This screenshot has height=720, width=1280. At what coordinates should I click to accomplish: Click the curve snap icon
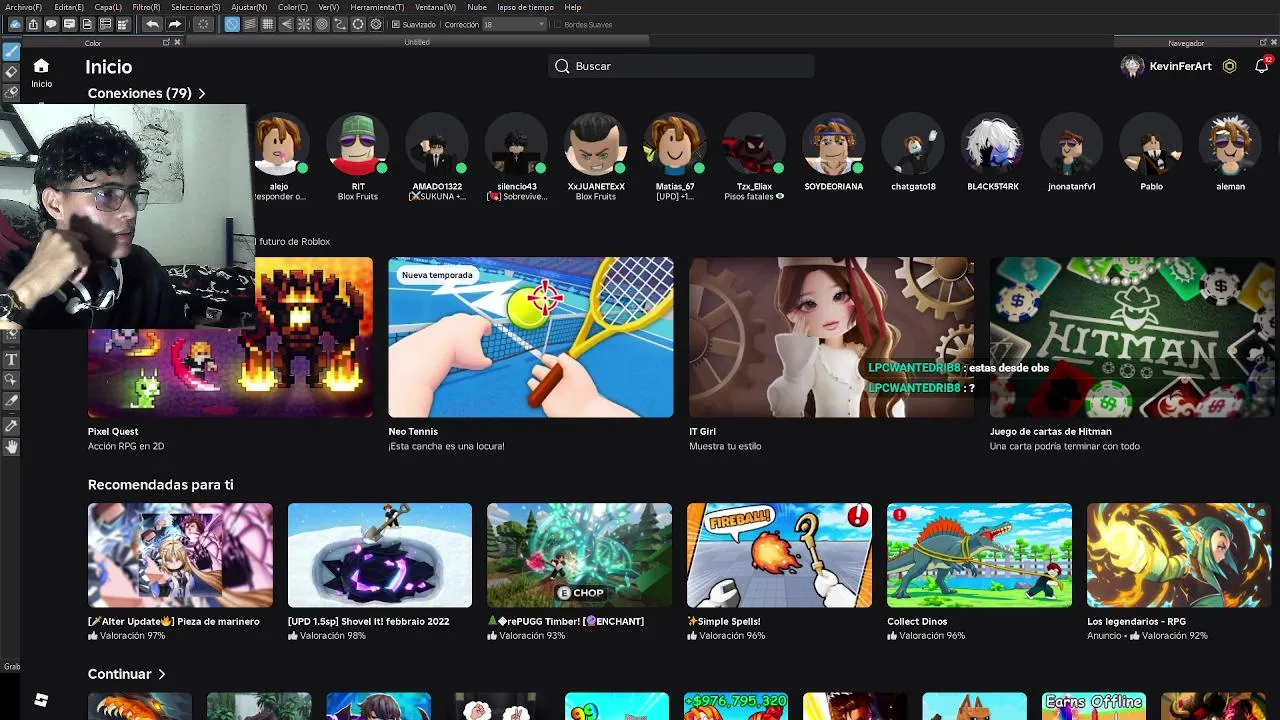[340, 24]
